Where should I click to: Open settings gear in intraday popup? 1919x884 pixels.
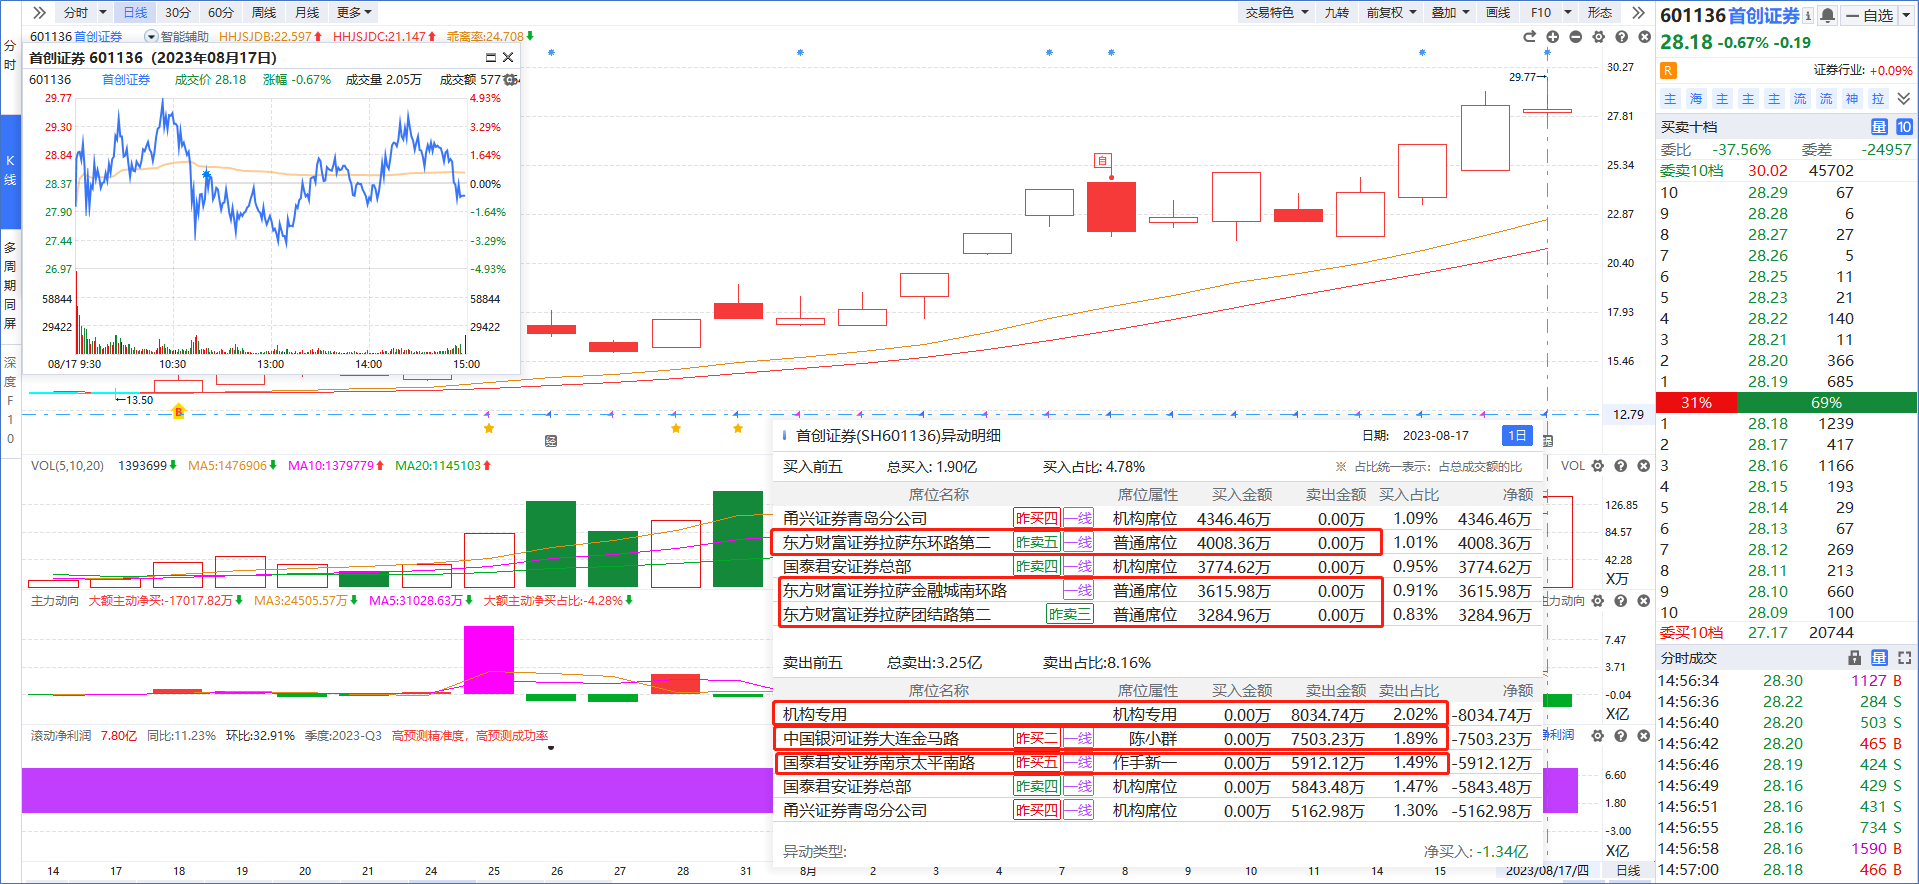click(511, 80)
